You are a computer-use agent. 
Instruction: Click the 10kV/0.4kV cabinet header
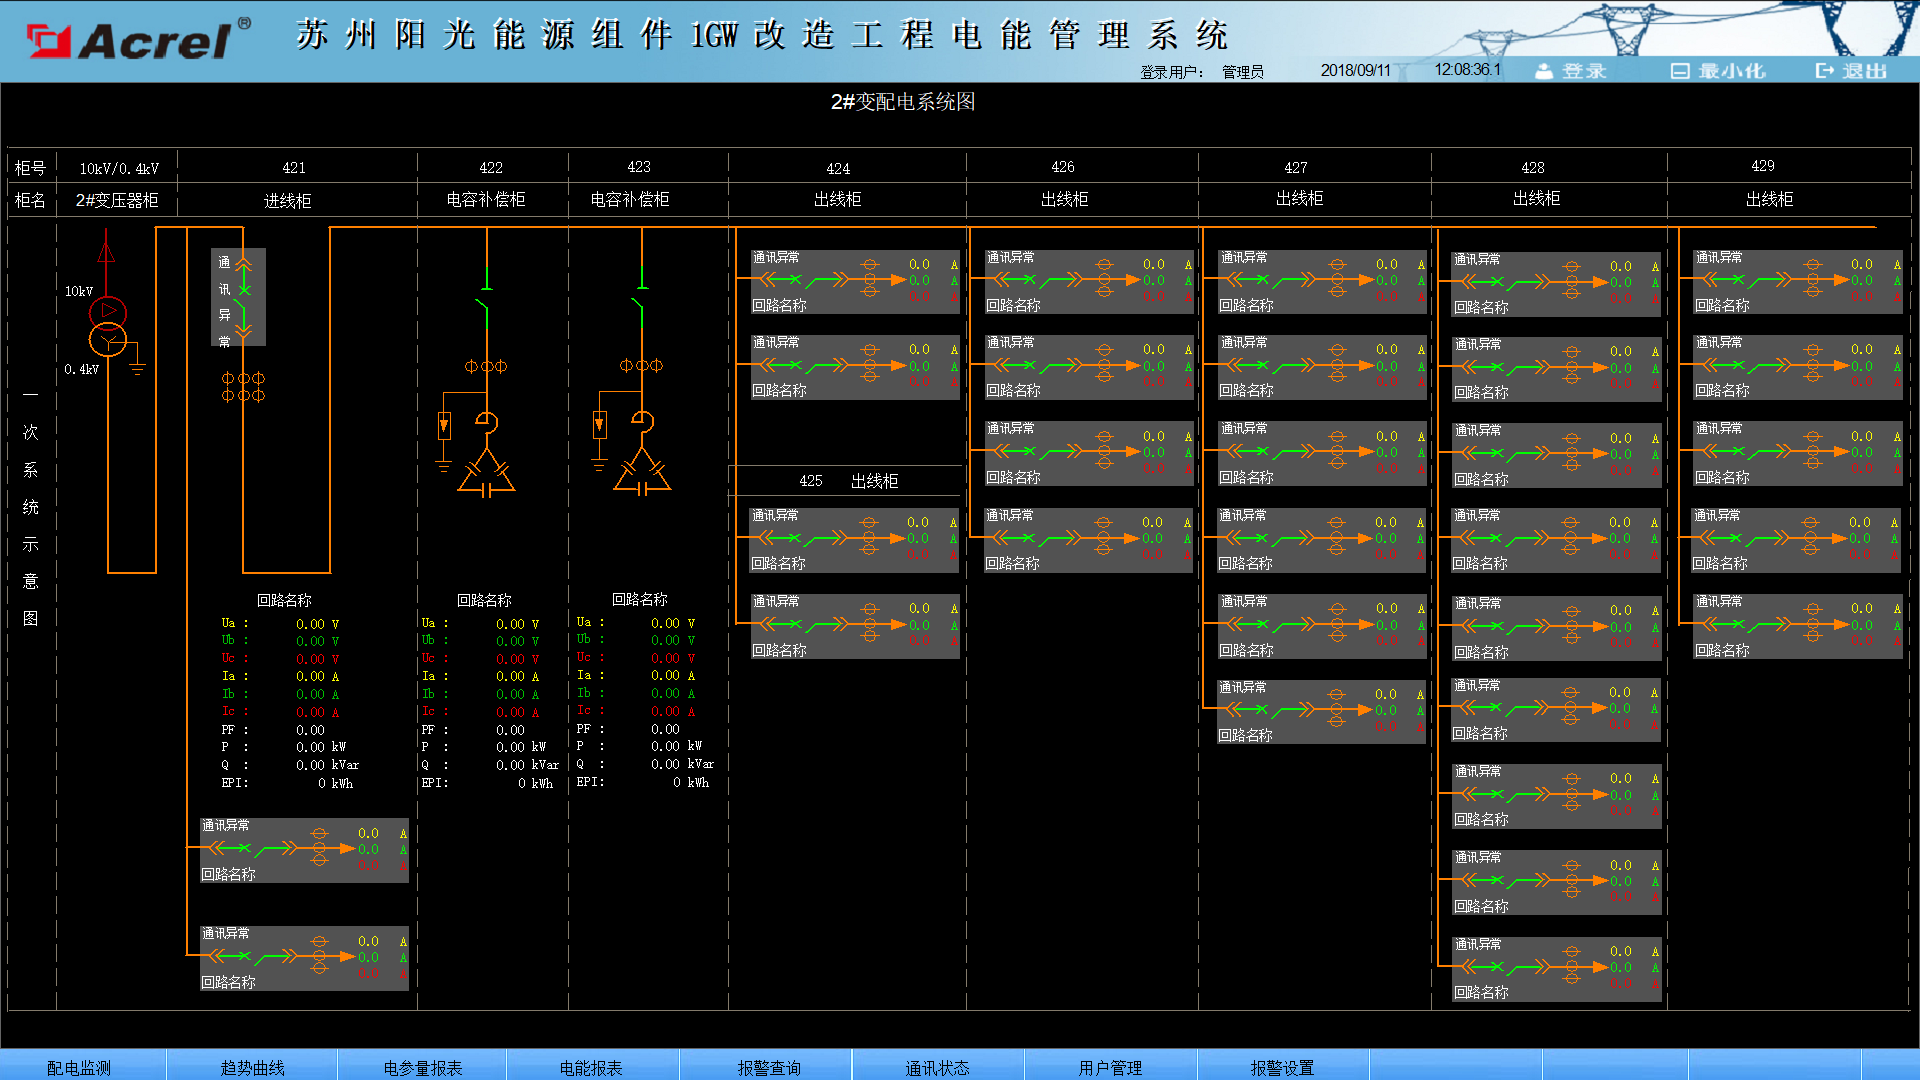click(119, 168)
